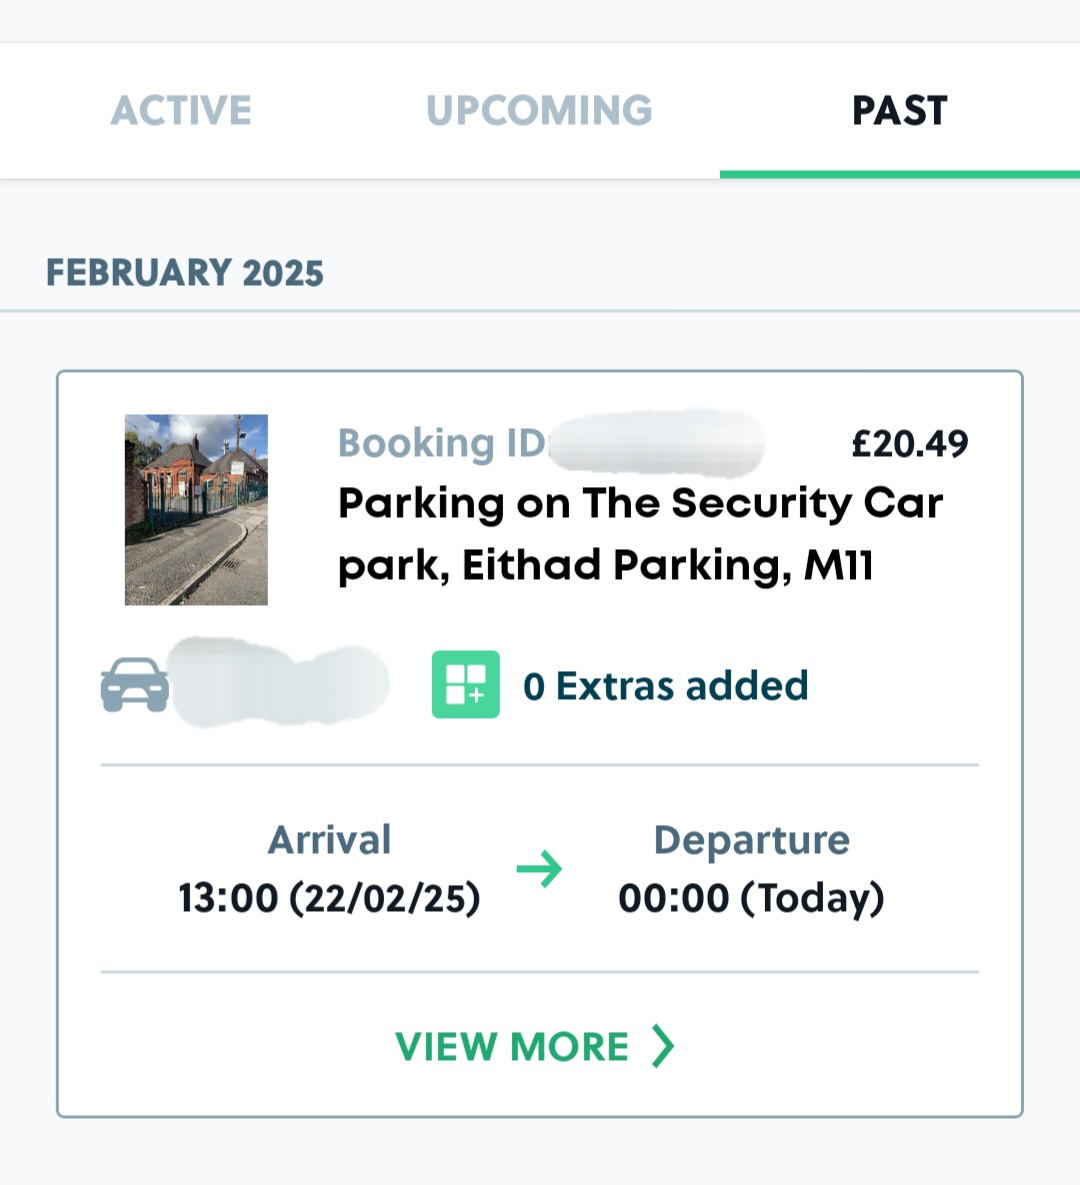Tap the FEBRUARY 2025 section header
1080x1185 pixels.
click(x=185, y=273)
